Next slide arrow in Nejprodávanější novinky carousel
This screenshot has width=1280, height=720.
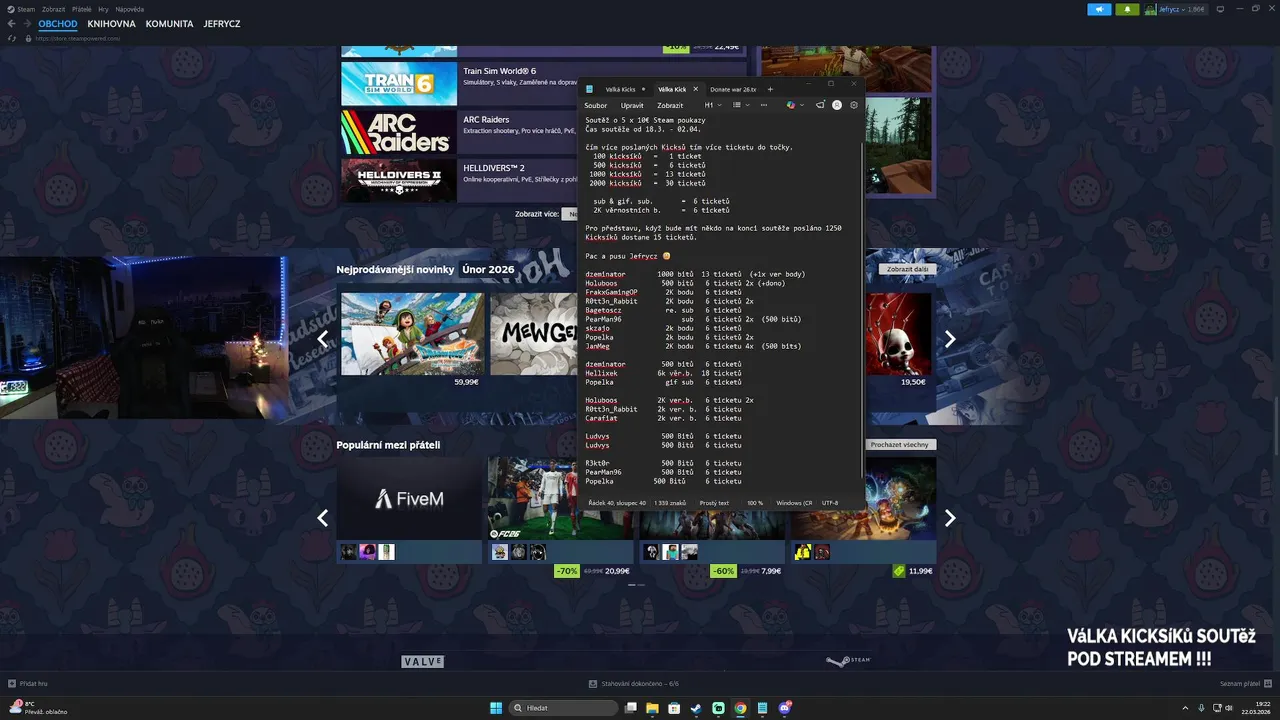coord(950,339)
